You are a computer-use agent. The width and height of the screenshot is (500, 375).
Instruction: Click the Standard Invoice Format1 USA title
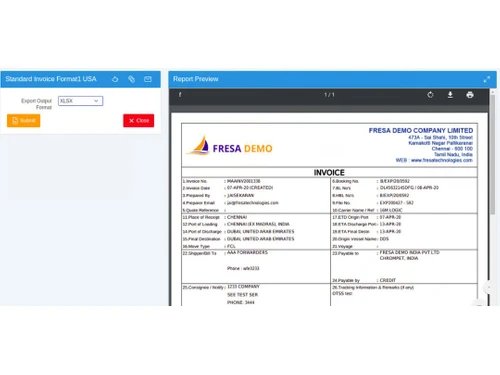pos(51,79)
